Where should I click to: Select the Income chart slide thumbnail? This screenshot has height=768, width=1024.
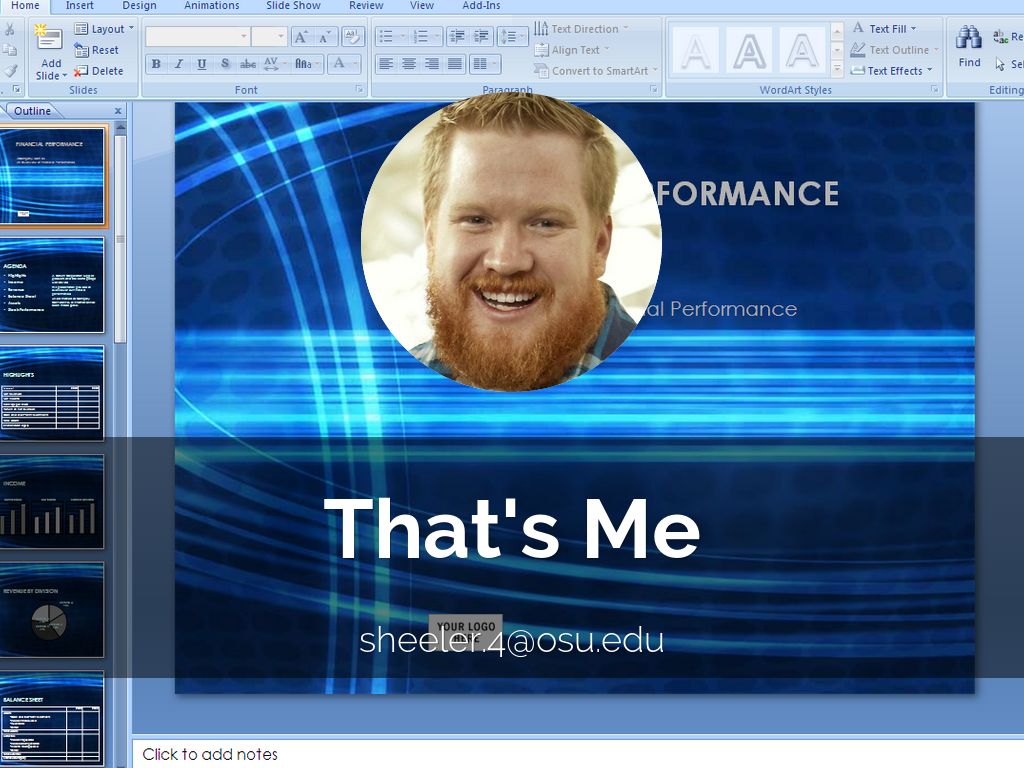coord(53,503)
